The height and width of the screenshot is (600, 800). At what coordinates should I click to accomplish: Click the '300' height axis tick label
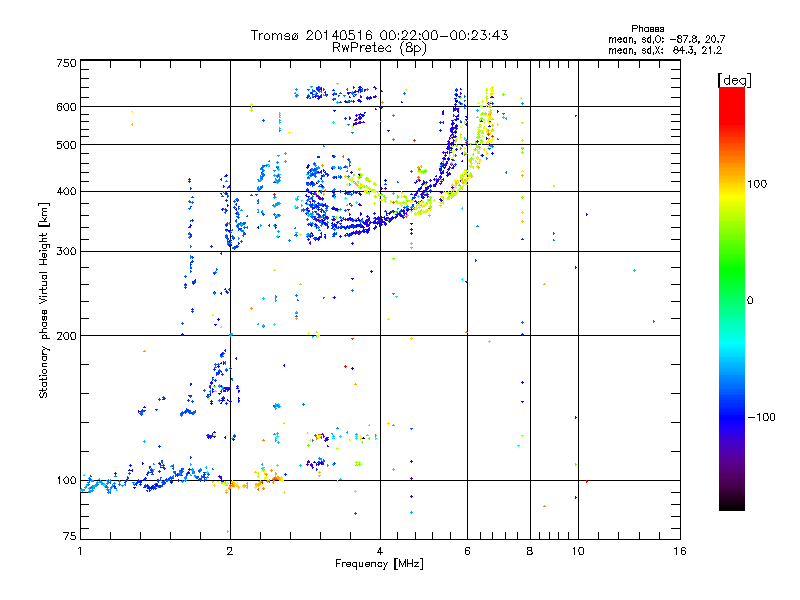pyautogui.click(x=66, y=252)
